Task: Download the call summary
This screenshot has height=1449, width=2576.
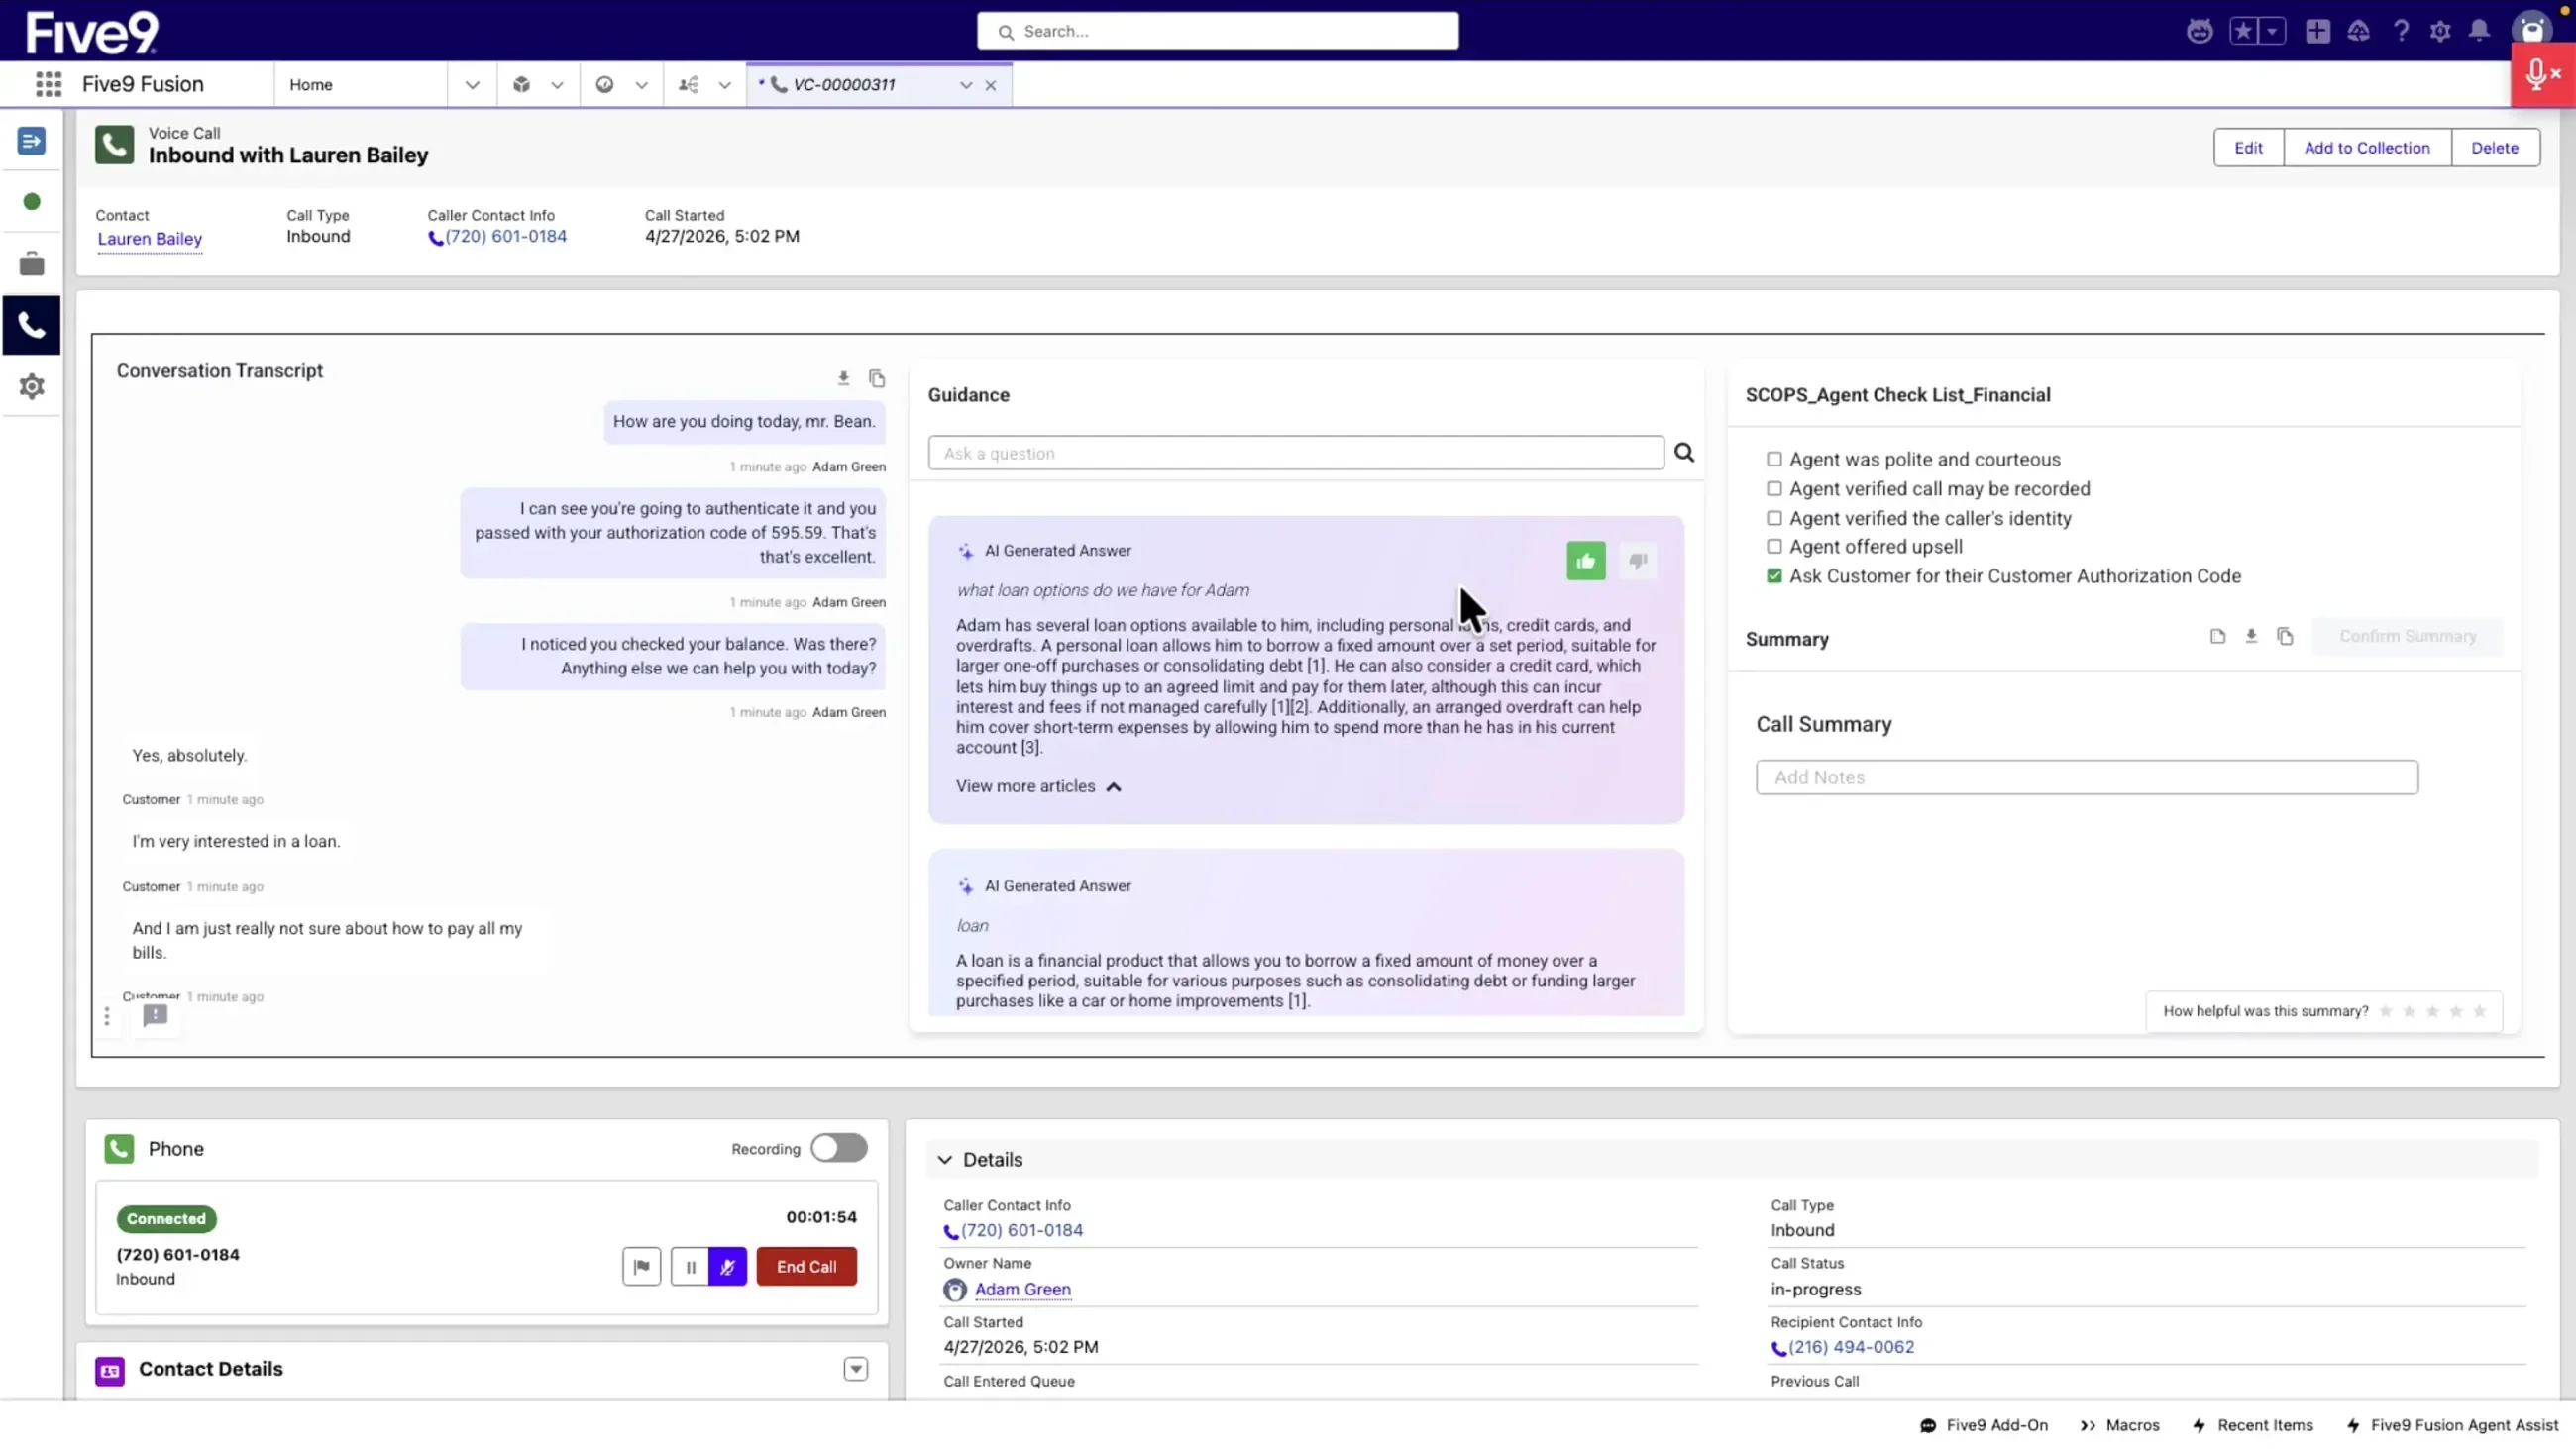Action: tap(2251, 636)
